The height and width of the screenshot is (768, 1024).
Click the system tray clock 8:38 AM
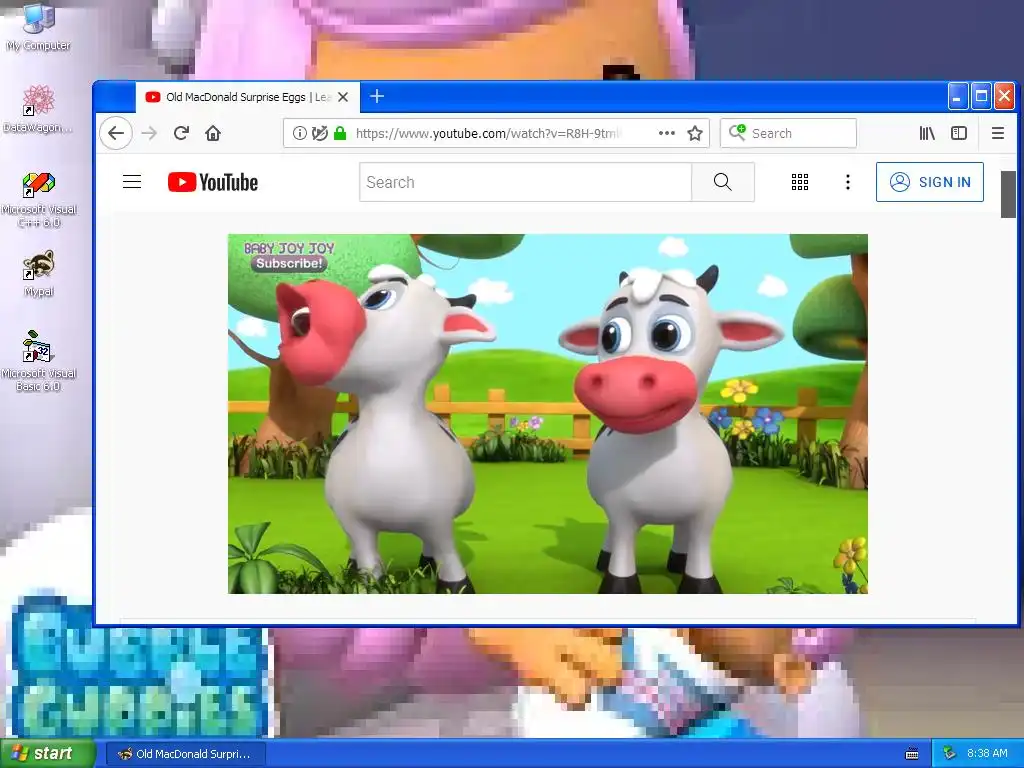[x=987, y=754]
